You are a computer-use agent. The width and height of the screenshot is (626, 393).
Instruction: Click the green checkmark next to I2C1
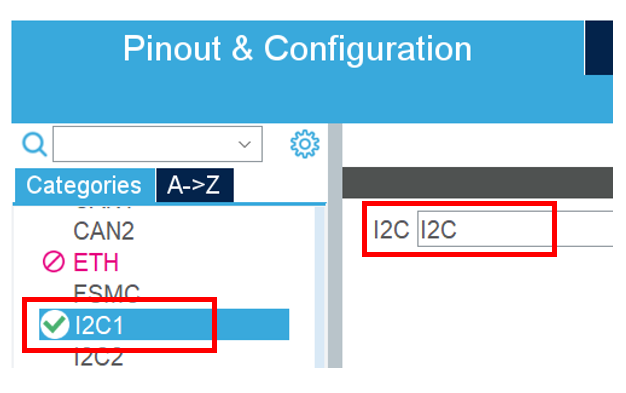pos(54,324)
